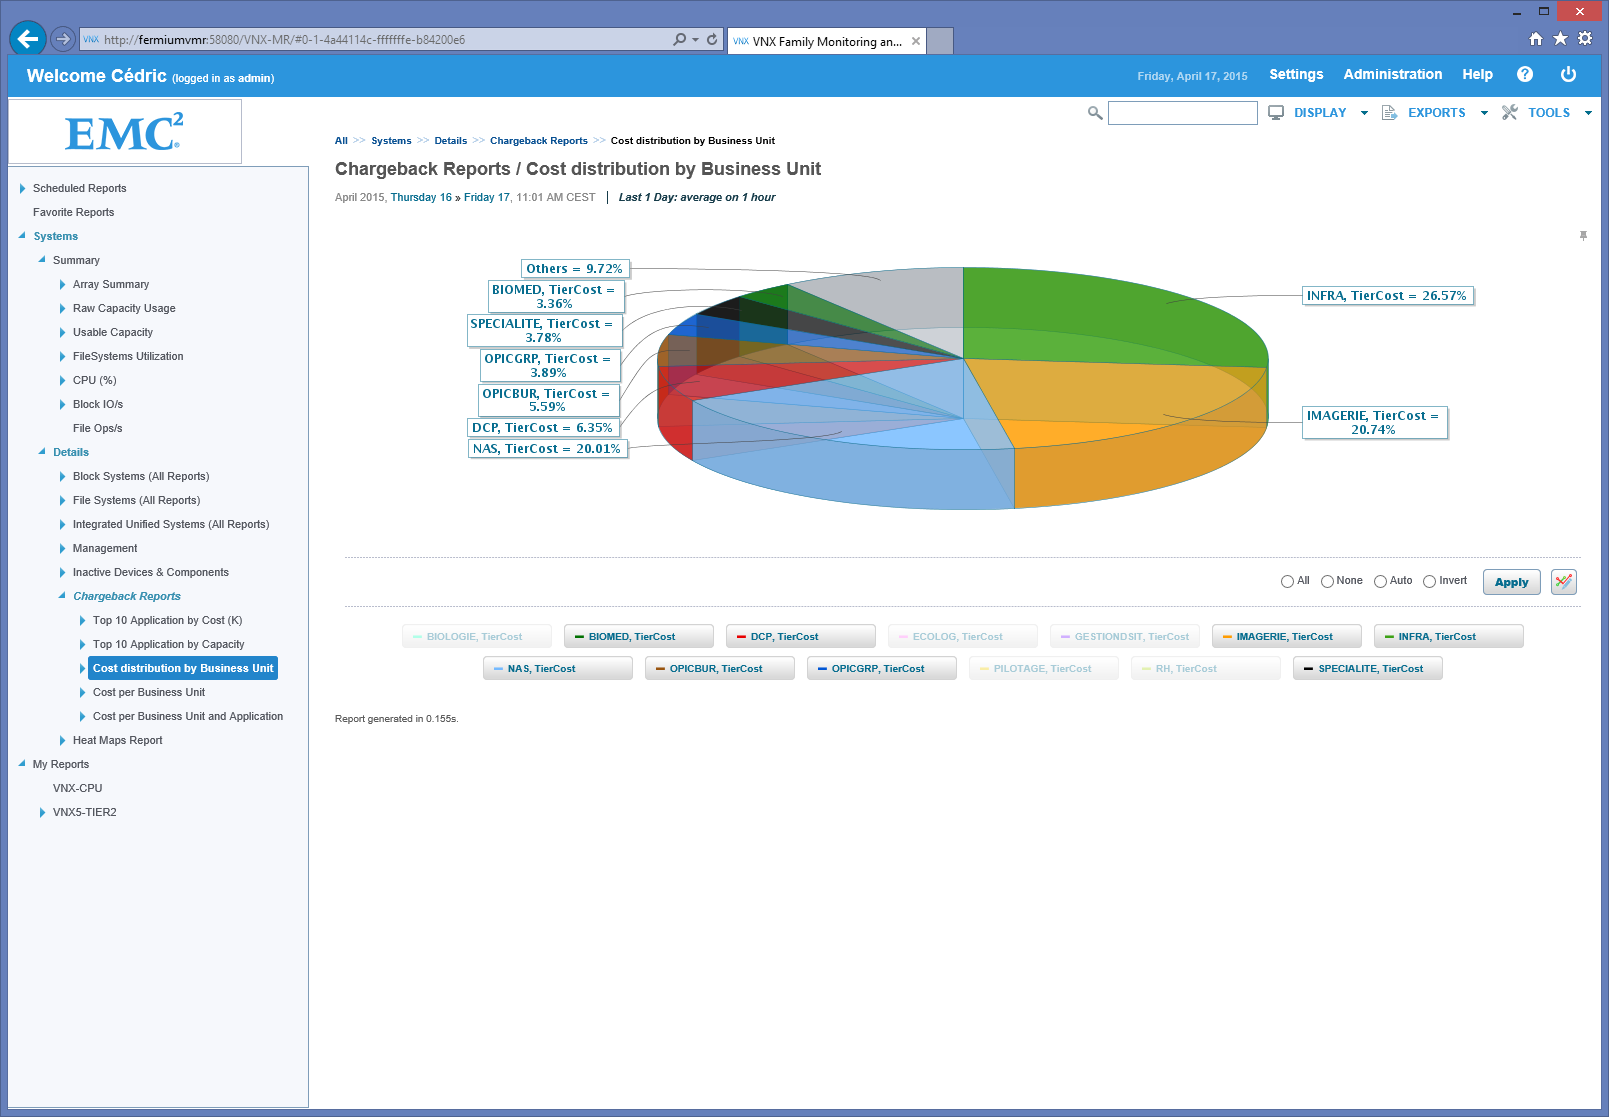Image resolution: width=1609 pixels, height=1117 pixels.
Task: Select the All radio button
Action: tap(1287, 581)
